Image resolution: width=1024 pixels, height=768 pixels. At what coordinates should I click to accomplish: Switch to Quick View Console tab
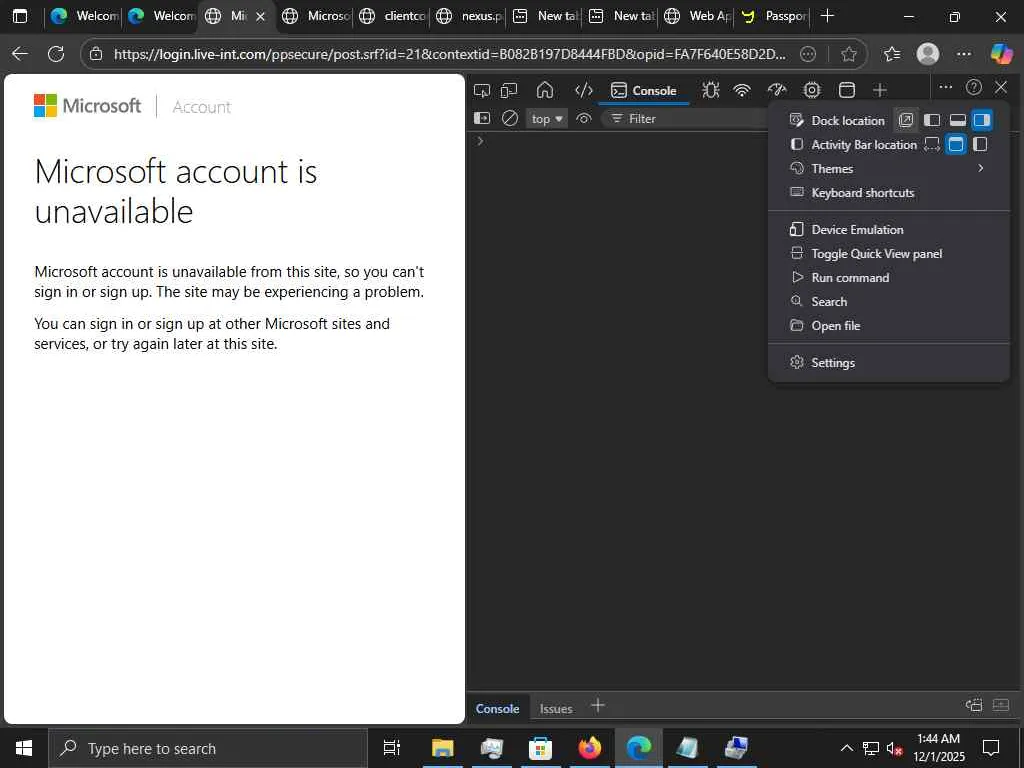(497, 709)
